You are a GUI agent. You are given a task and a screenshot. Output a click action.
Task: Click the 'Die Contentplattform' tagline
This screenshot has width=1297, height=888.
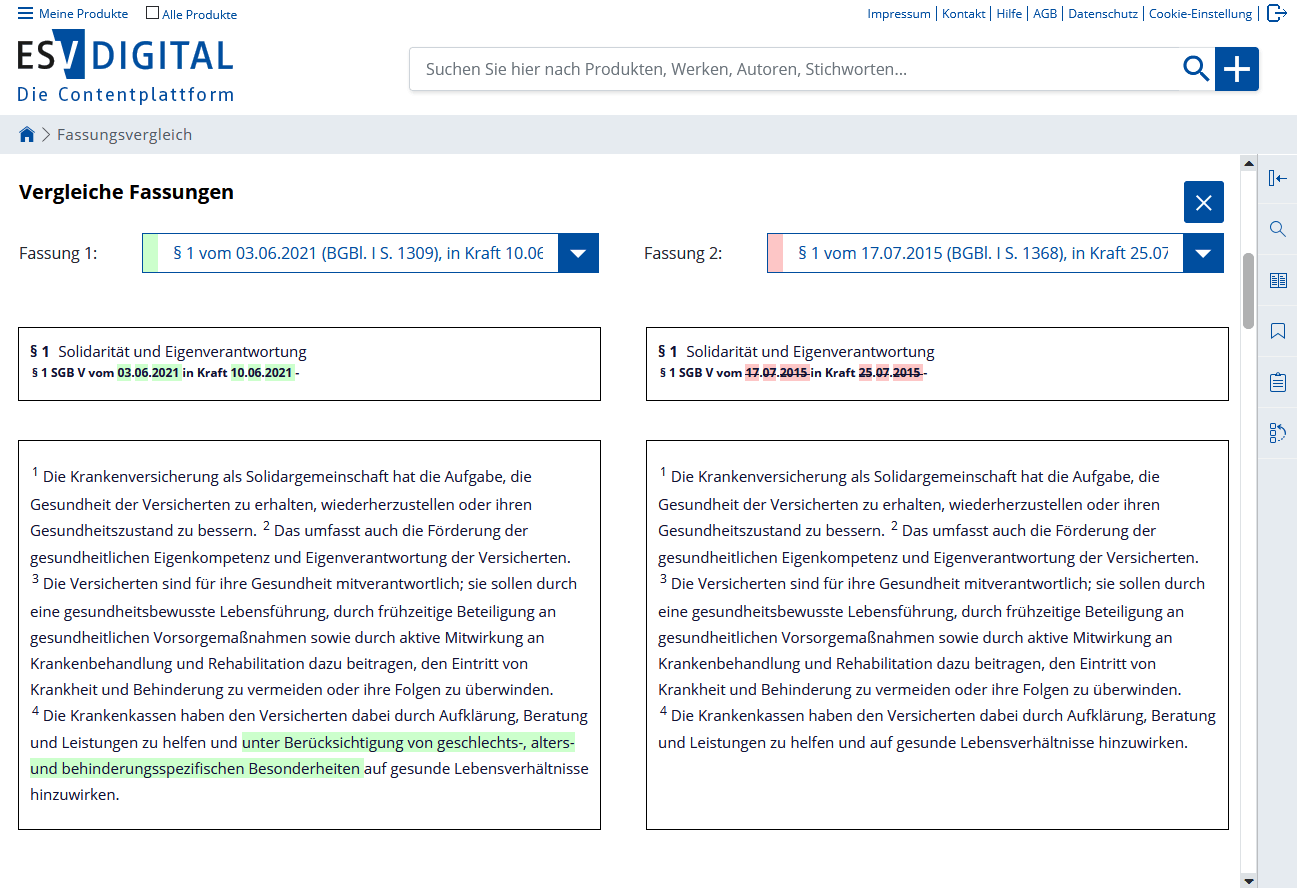(126, 95)
